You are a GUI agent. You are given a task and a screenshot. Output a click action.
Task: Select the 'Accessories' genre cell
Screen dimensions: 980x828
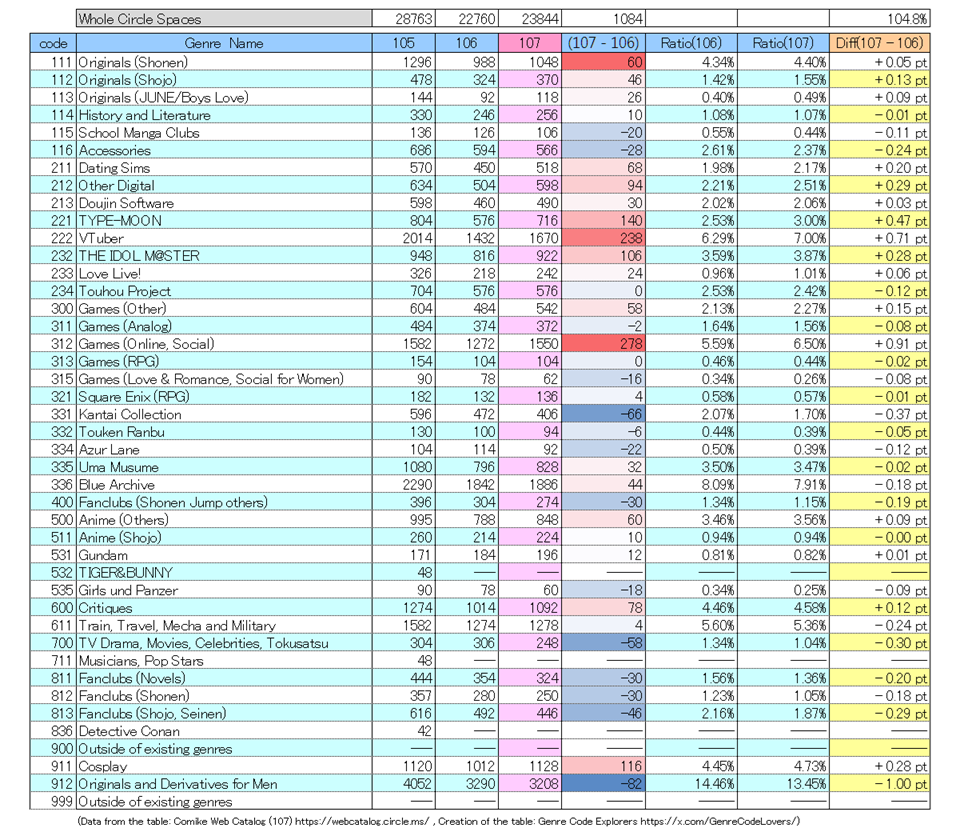tap(224, 150)
